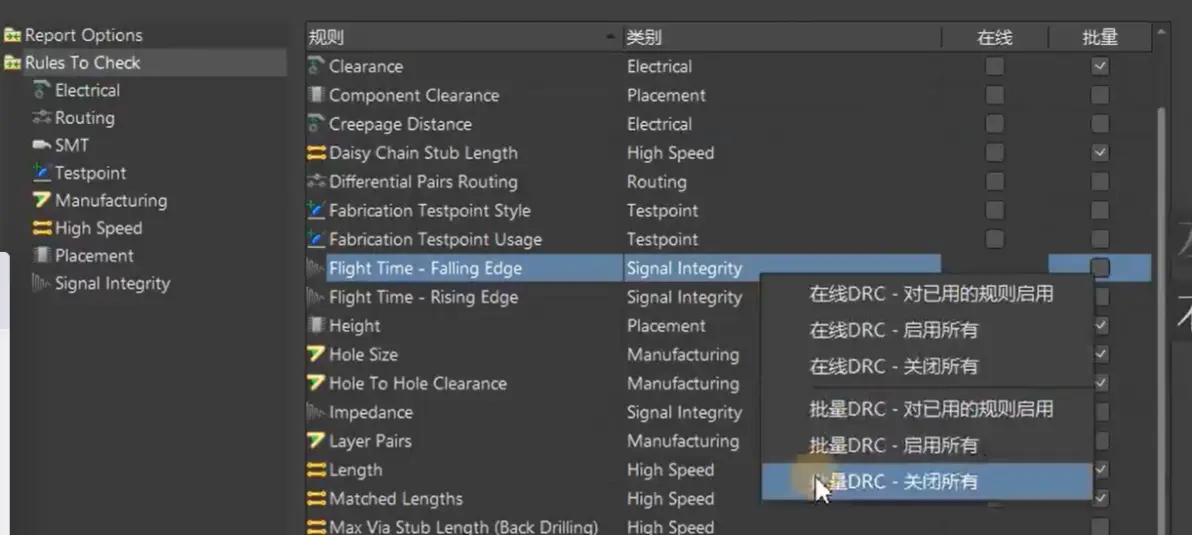Click the Manufacturing icon in left tree
The width and height of the screenshot is (1192, 535).
tap(42, 200)
